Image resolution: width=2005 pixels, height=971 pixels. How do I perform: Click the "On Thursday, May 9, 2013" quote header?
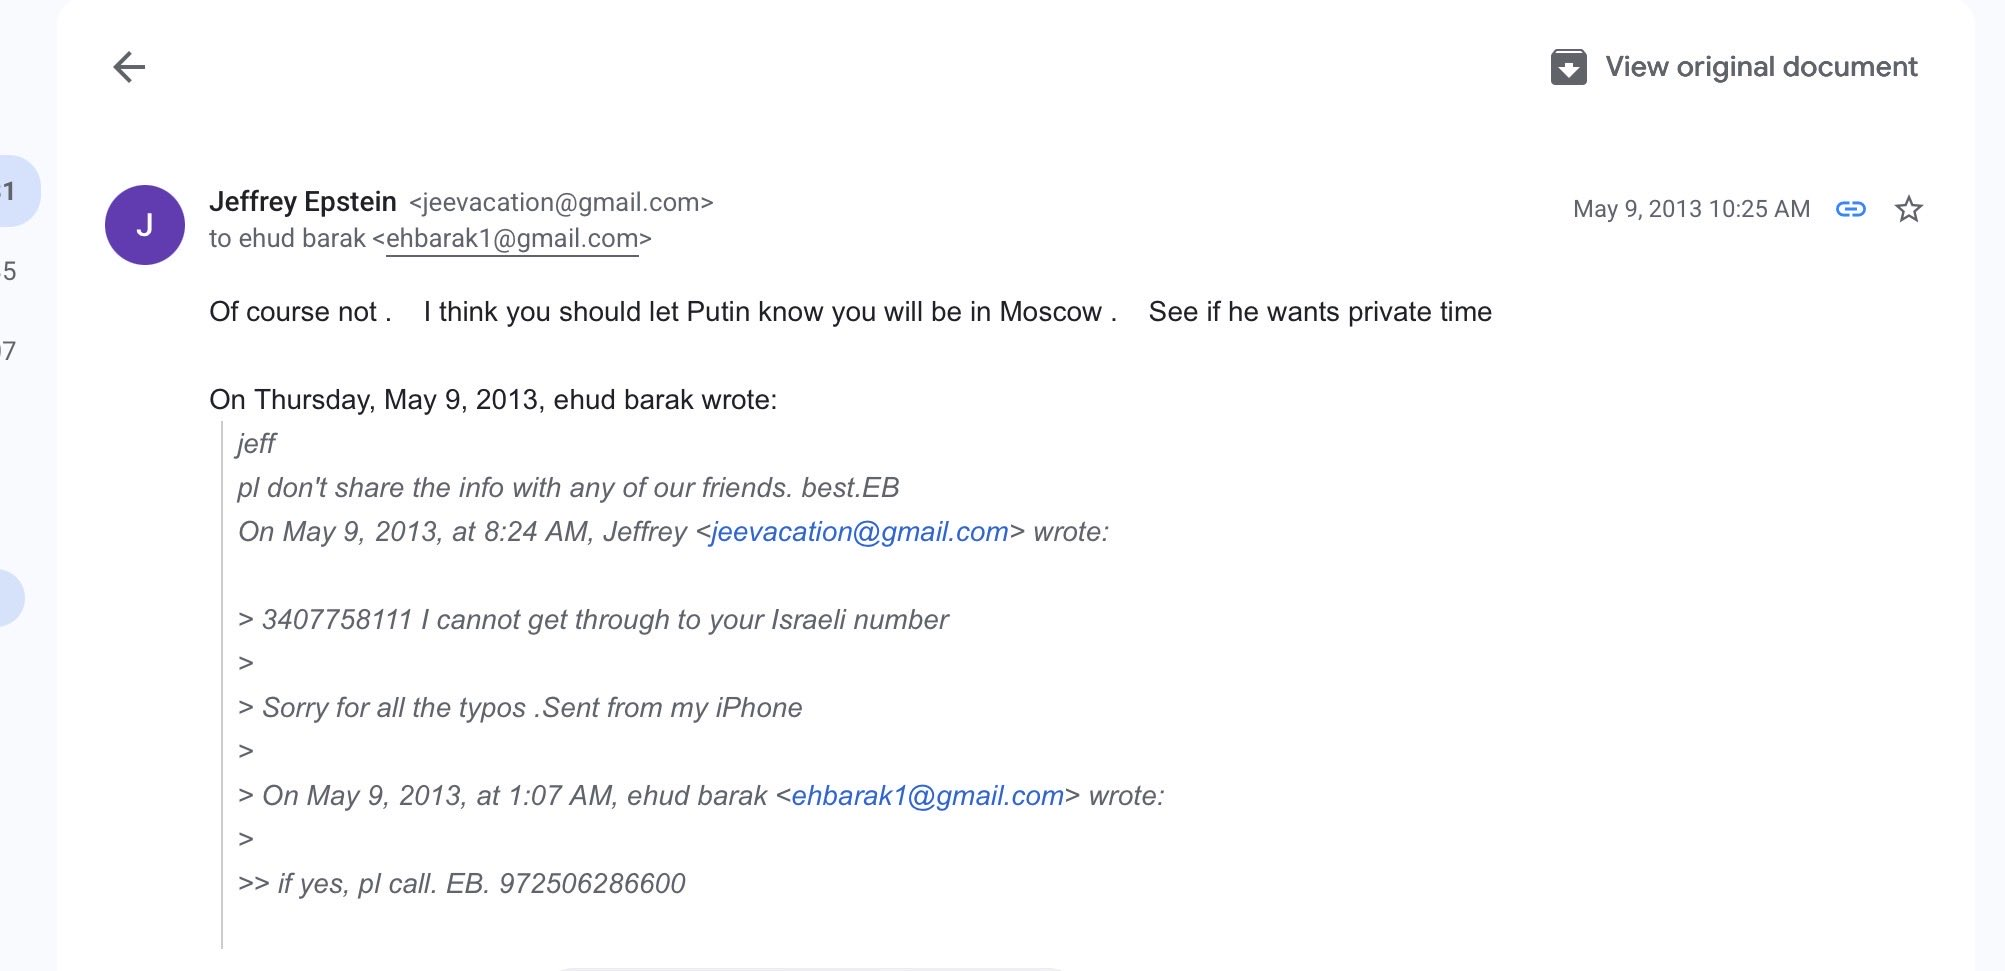click(x=492, y=400)
